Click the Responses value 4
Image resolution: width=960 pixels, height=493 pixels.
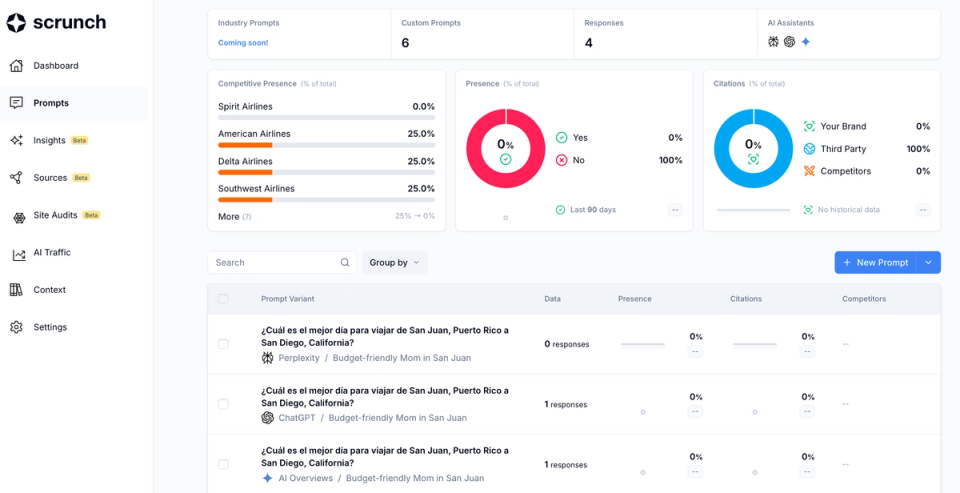(x=588, y=43)
